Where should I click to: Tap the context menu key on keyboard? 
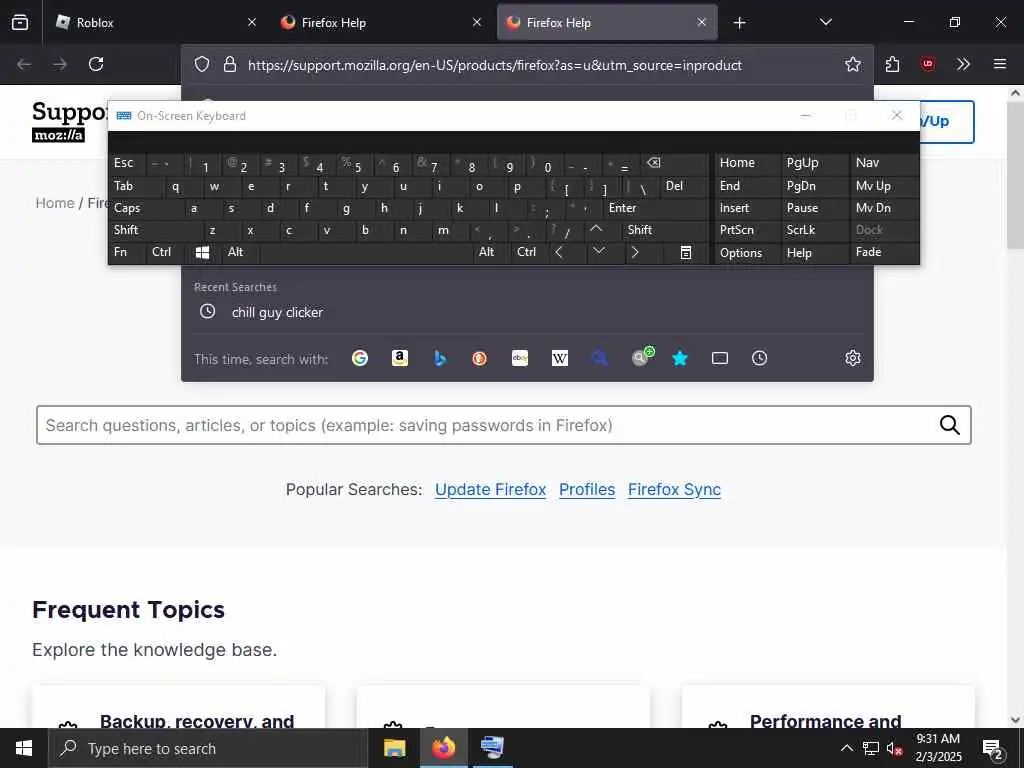tap(686, 252)
